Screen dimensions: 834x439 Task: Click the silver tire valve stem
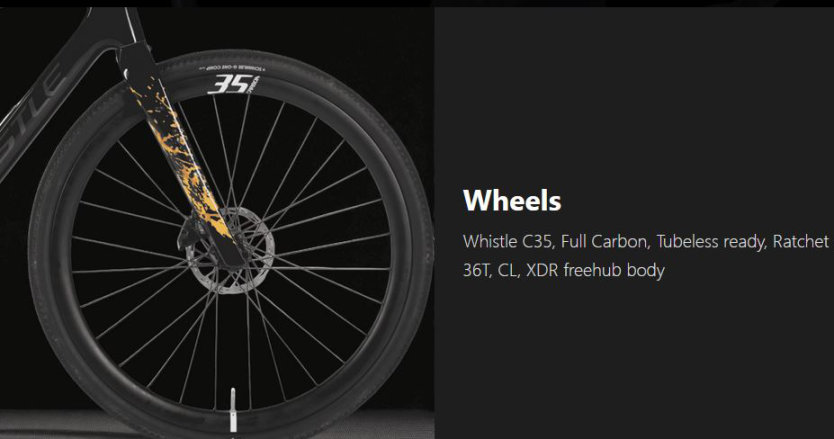coord(232,410)
